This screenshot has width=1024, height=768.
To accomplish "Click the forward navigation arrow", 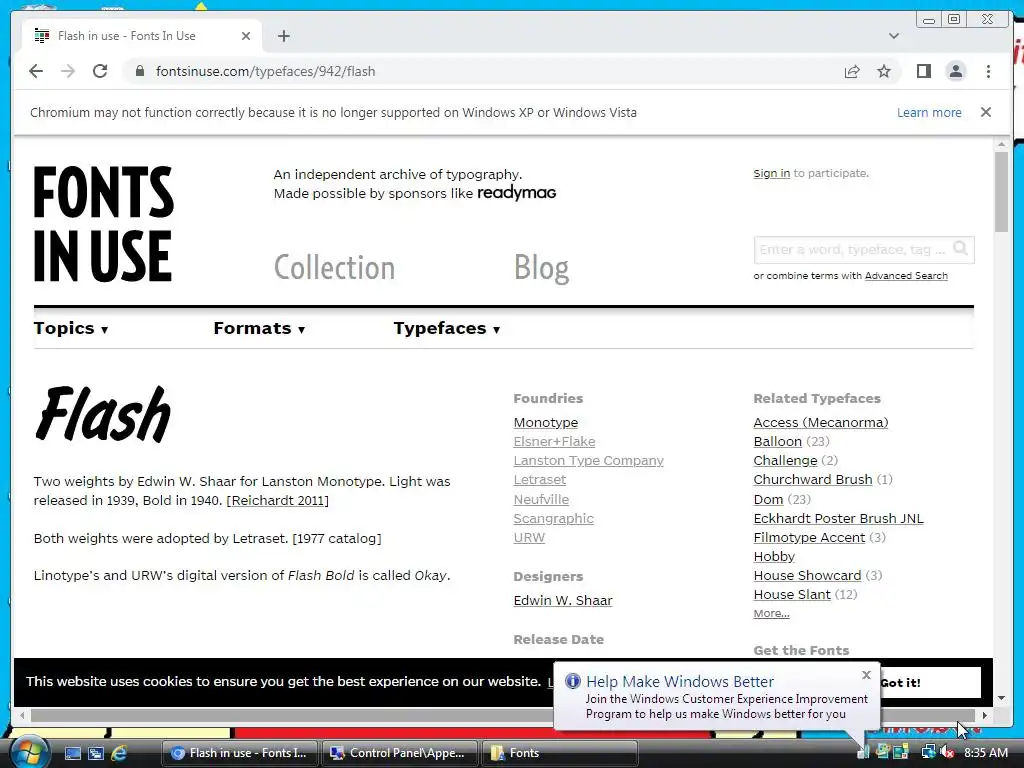I will [68, 71].
